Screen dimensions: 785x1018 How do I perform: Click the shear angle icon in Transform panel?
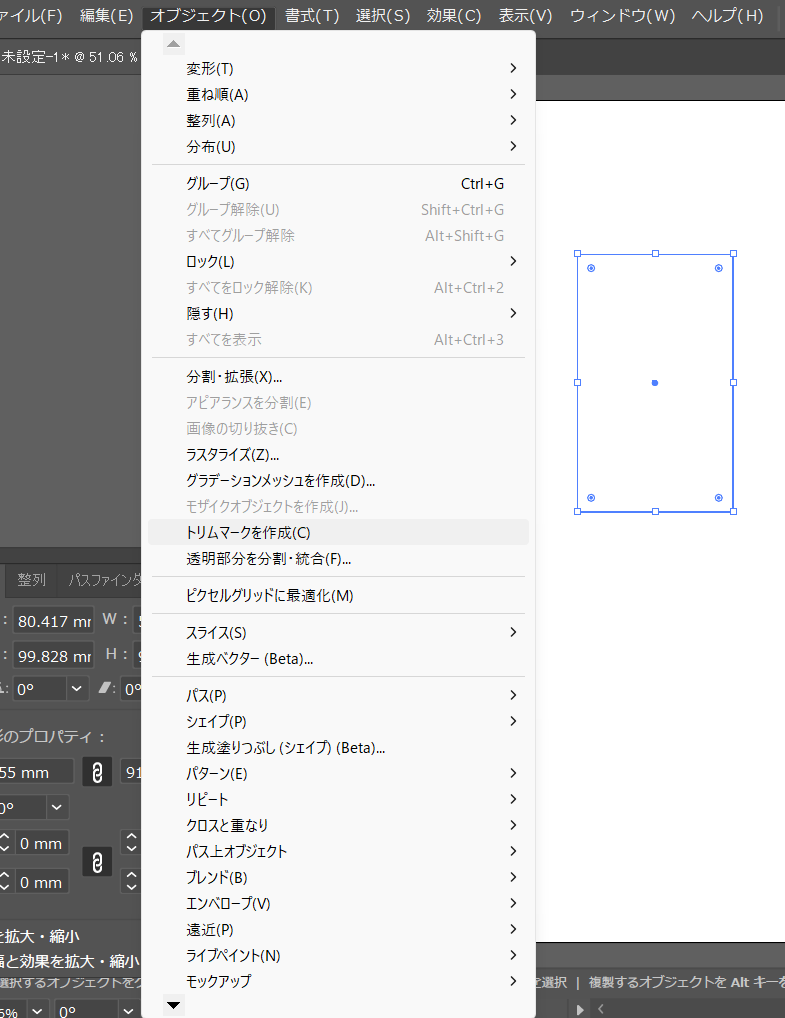click(108, 688)
